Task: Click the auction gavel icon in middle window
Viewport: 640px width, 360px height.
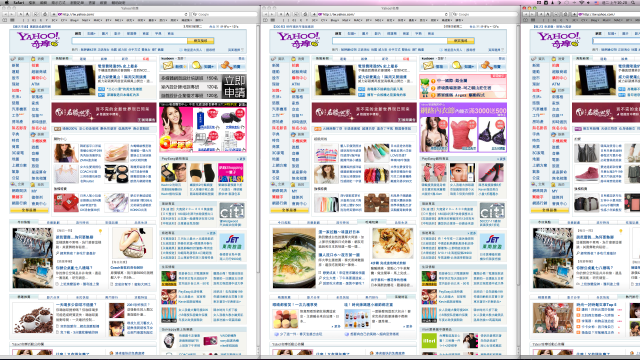Action: click(487, 65)
